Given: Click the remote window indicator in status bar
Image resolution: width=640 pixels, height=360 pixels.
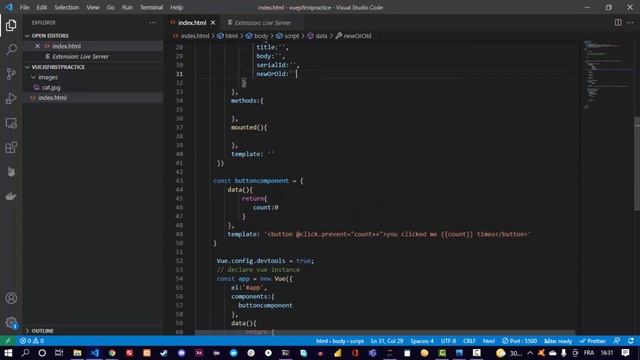Looking at the screenshot, I should [7, 341].
